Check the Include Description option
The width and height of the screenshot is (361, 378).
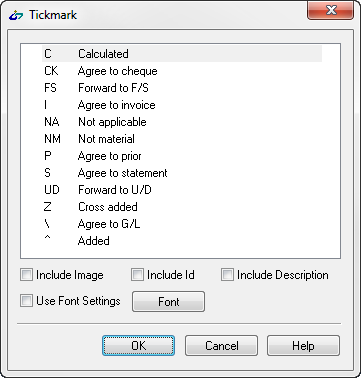click(x=227, y=275)
